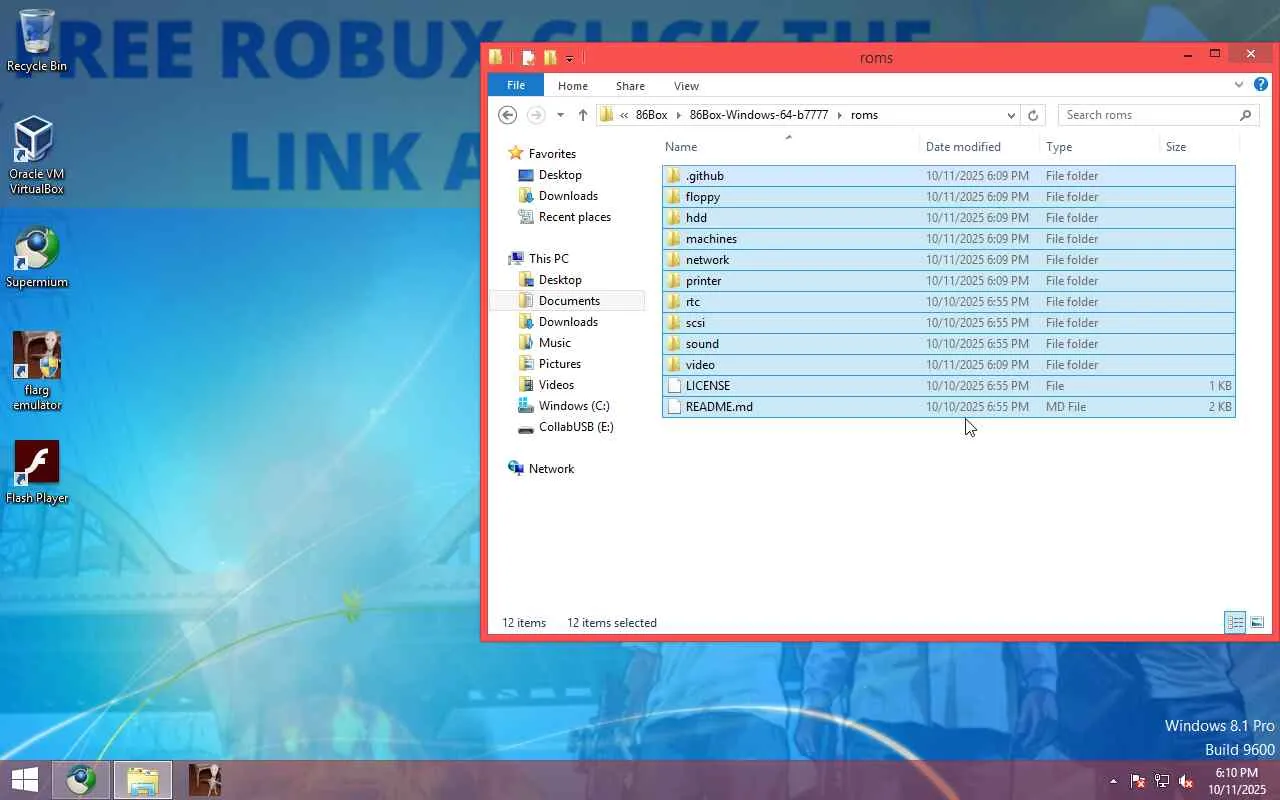Click the search magnifier icon

[x=1246, y=115]
